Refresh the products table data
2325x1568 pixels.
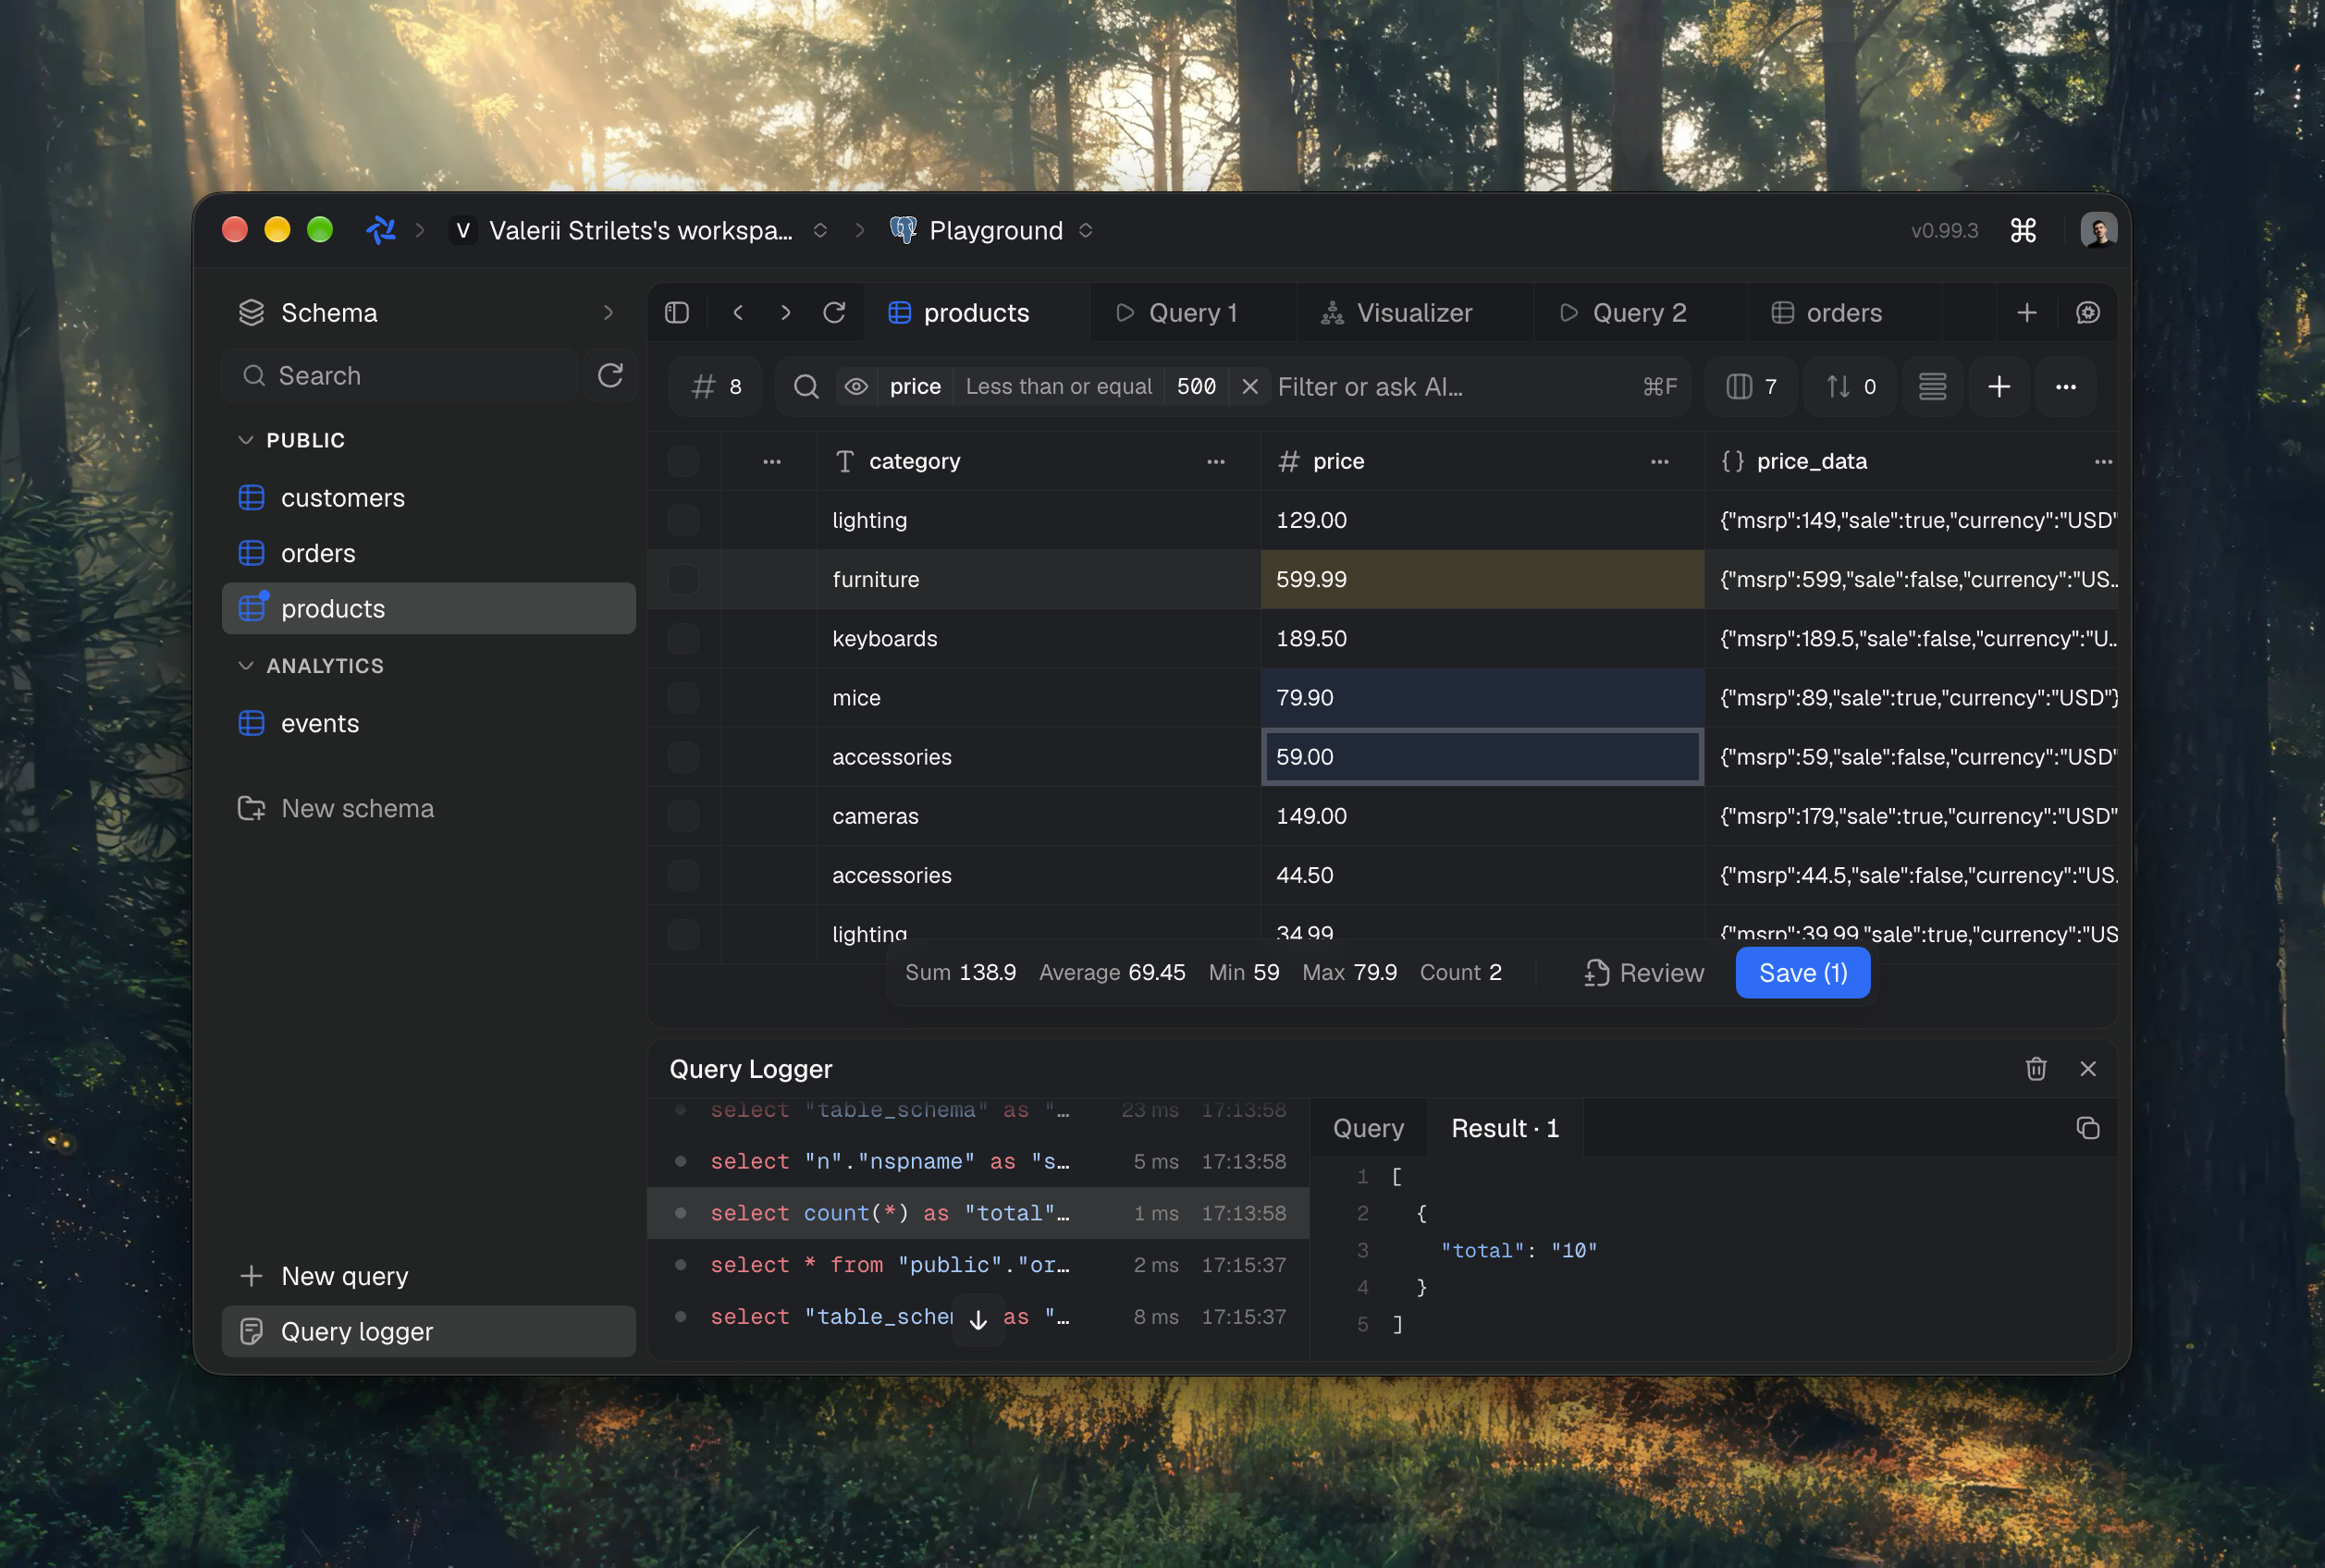coord(834,313)
